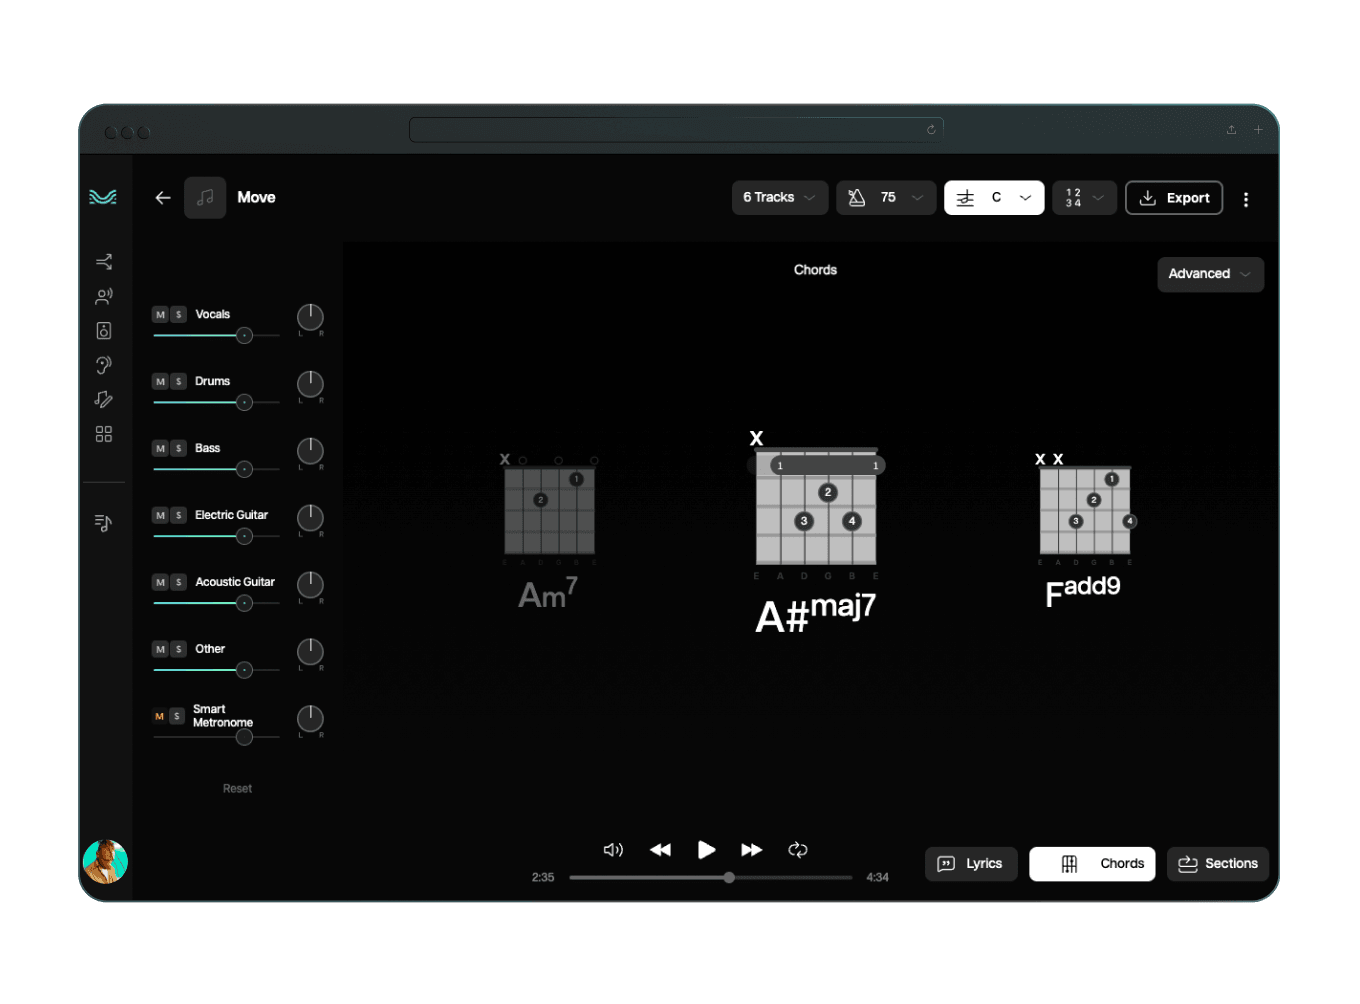This screenshot has width=1360, height=1004.
Task: Unmute the Smart Metronome track
Action: [x=159, y=716]
